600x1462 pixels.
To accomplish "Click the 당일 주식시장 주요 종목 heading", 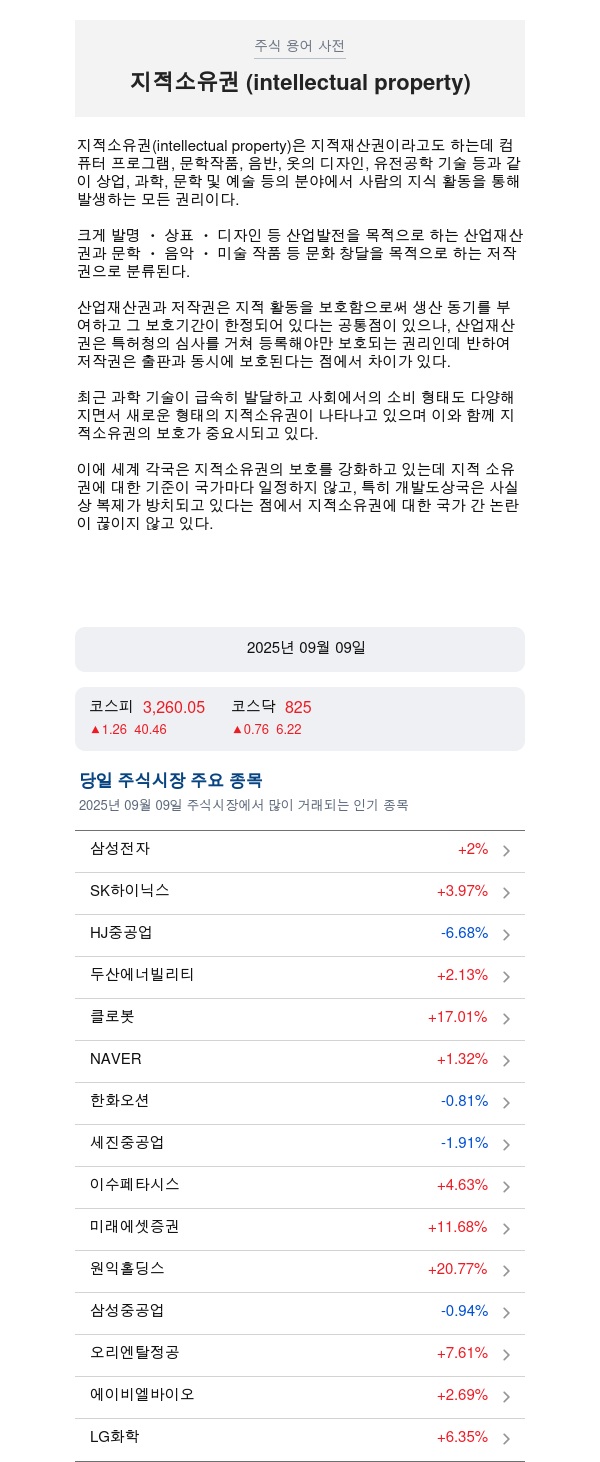I will (171, 781).
